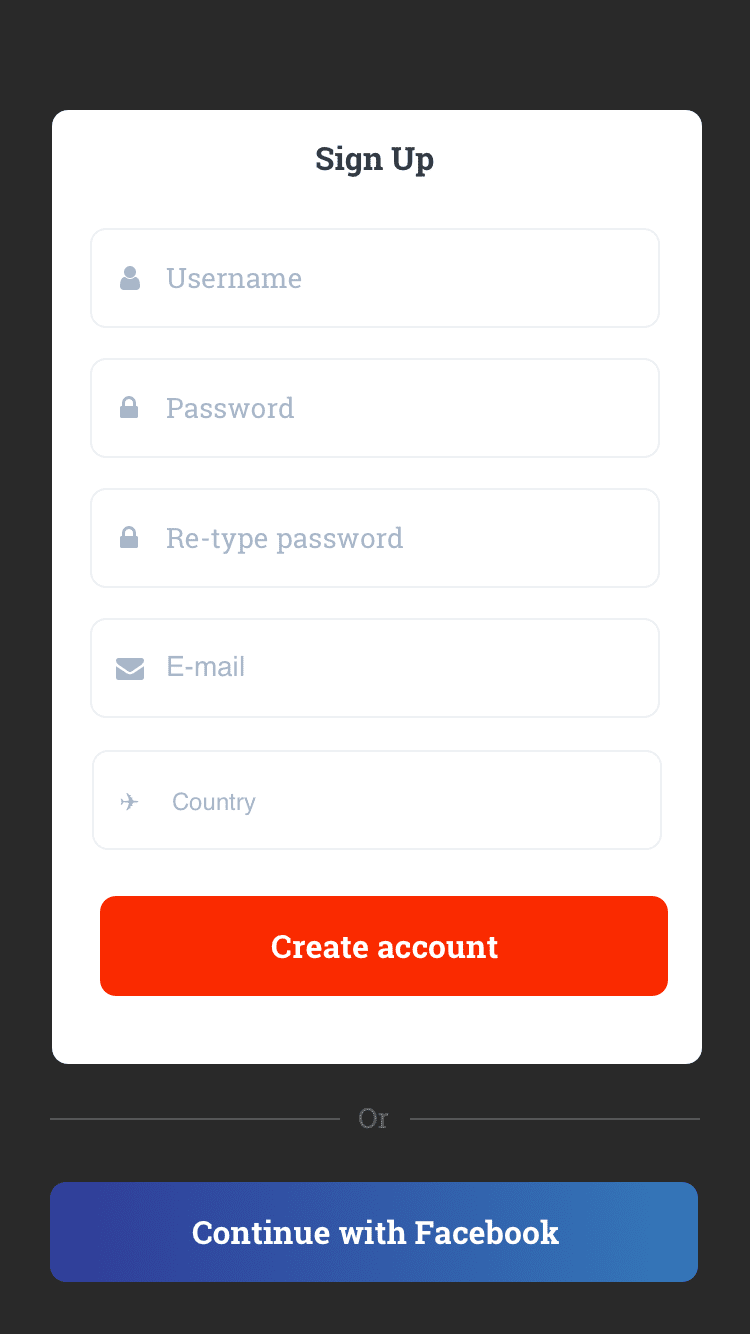Screen dimensions: 750x1334
Task: Click the padlock icon in Password field
Action: (x=129, y=408)
